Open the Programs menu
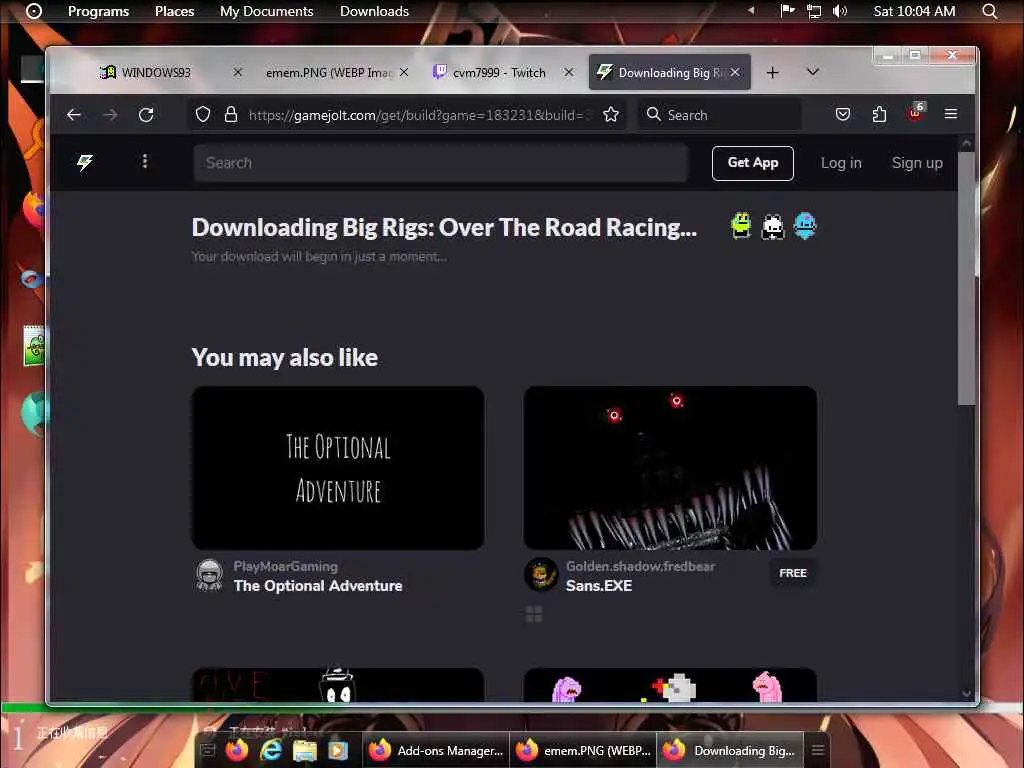 (x=99, y=11)
